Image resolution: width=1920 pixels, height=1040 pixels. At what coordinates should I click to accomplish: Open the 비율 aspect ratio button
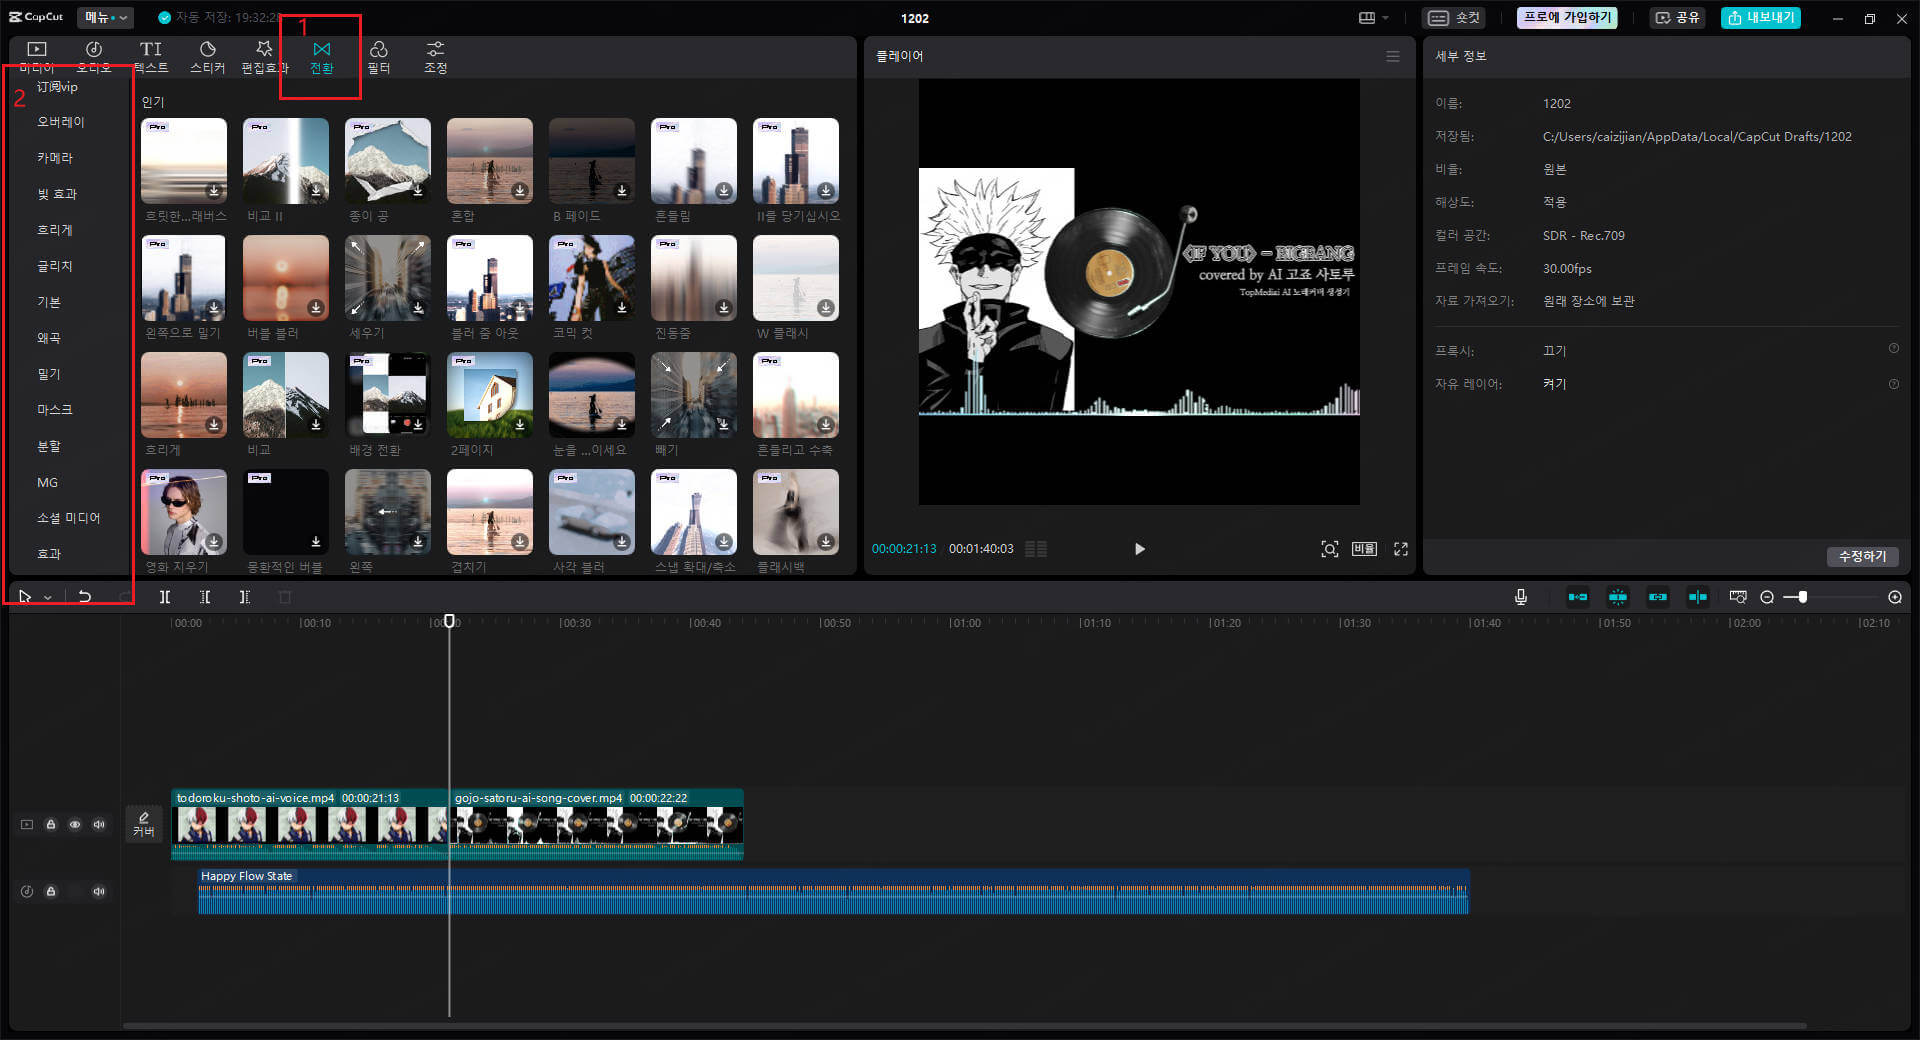1364,549
